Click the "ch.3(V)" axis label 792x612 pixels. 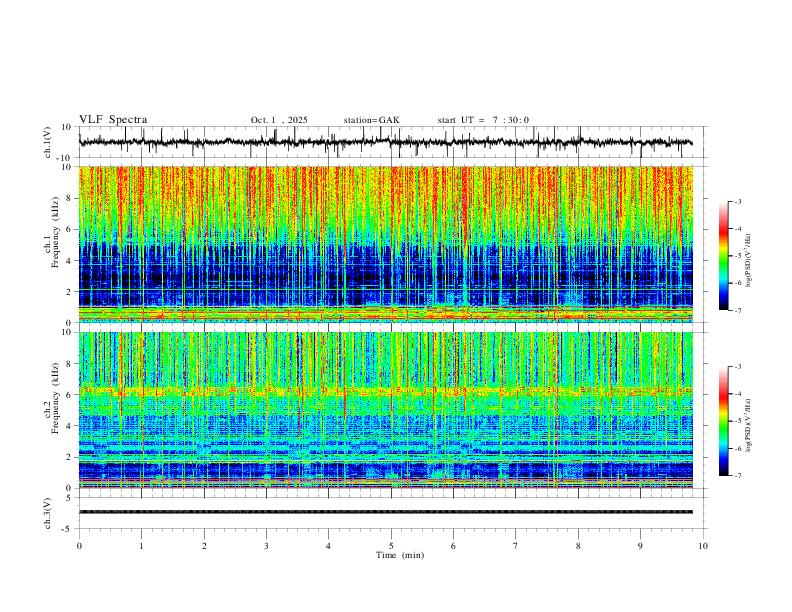coord(48,513)
